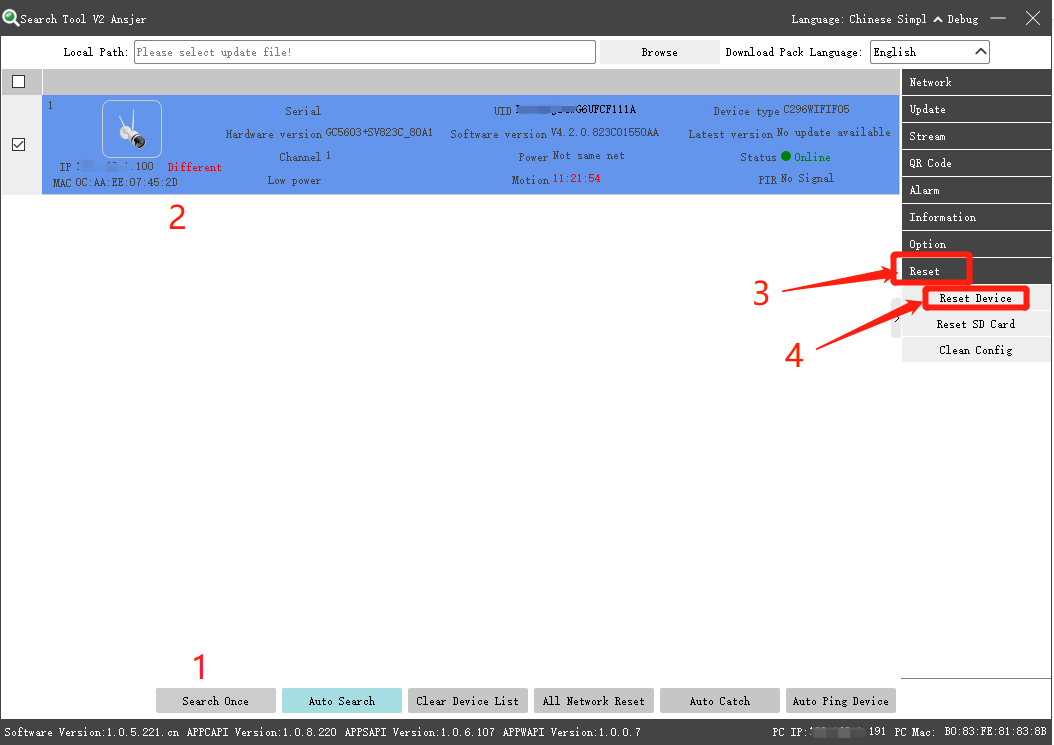The image size is (1054, 745).
Task: Check the select-all checkbox in header
Action: (18, 81)
